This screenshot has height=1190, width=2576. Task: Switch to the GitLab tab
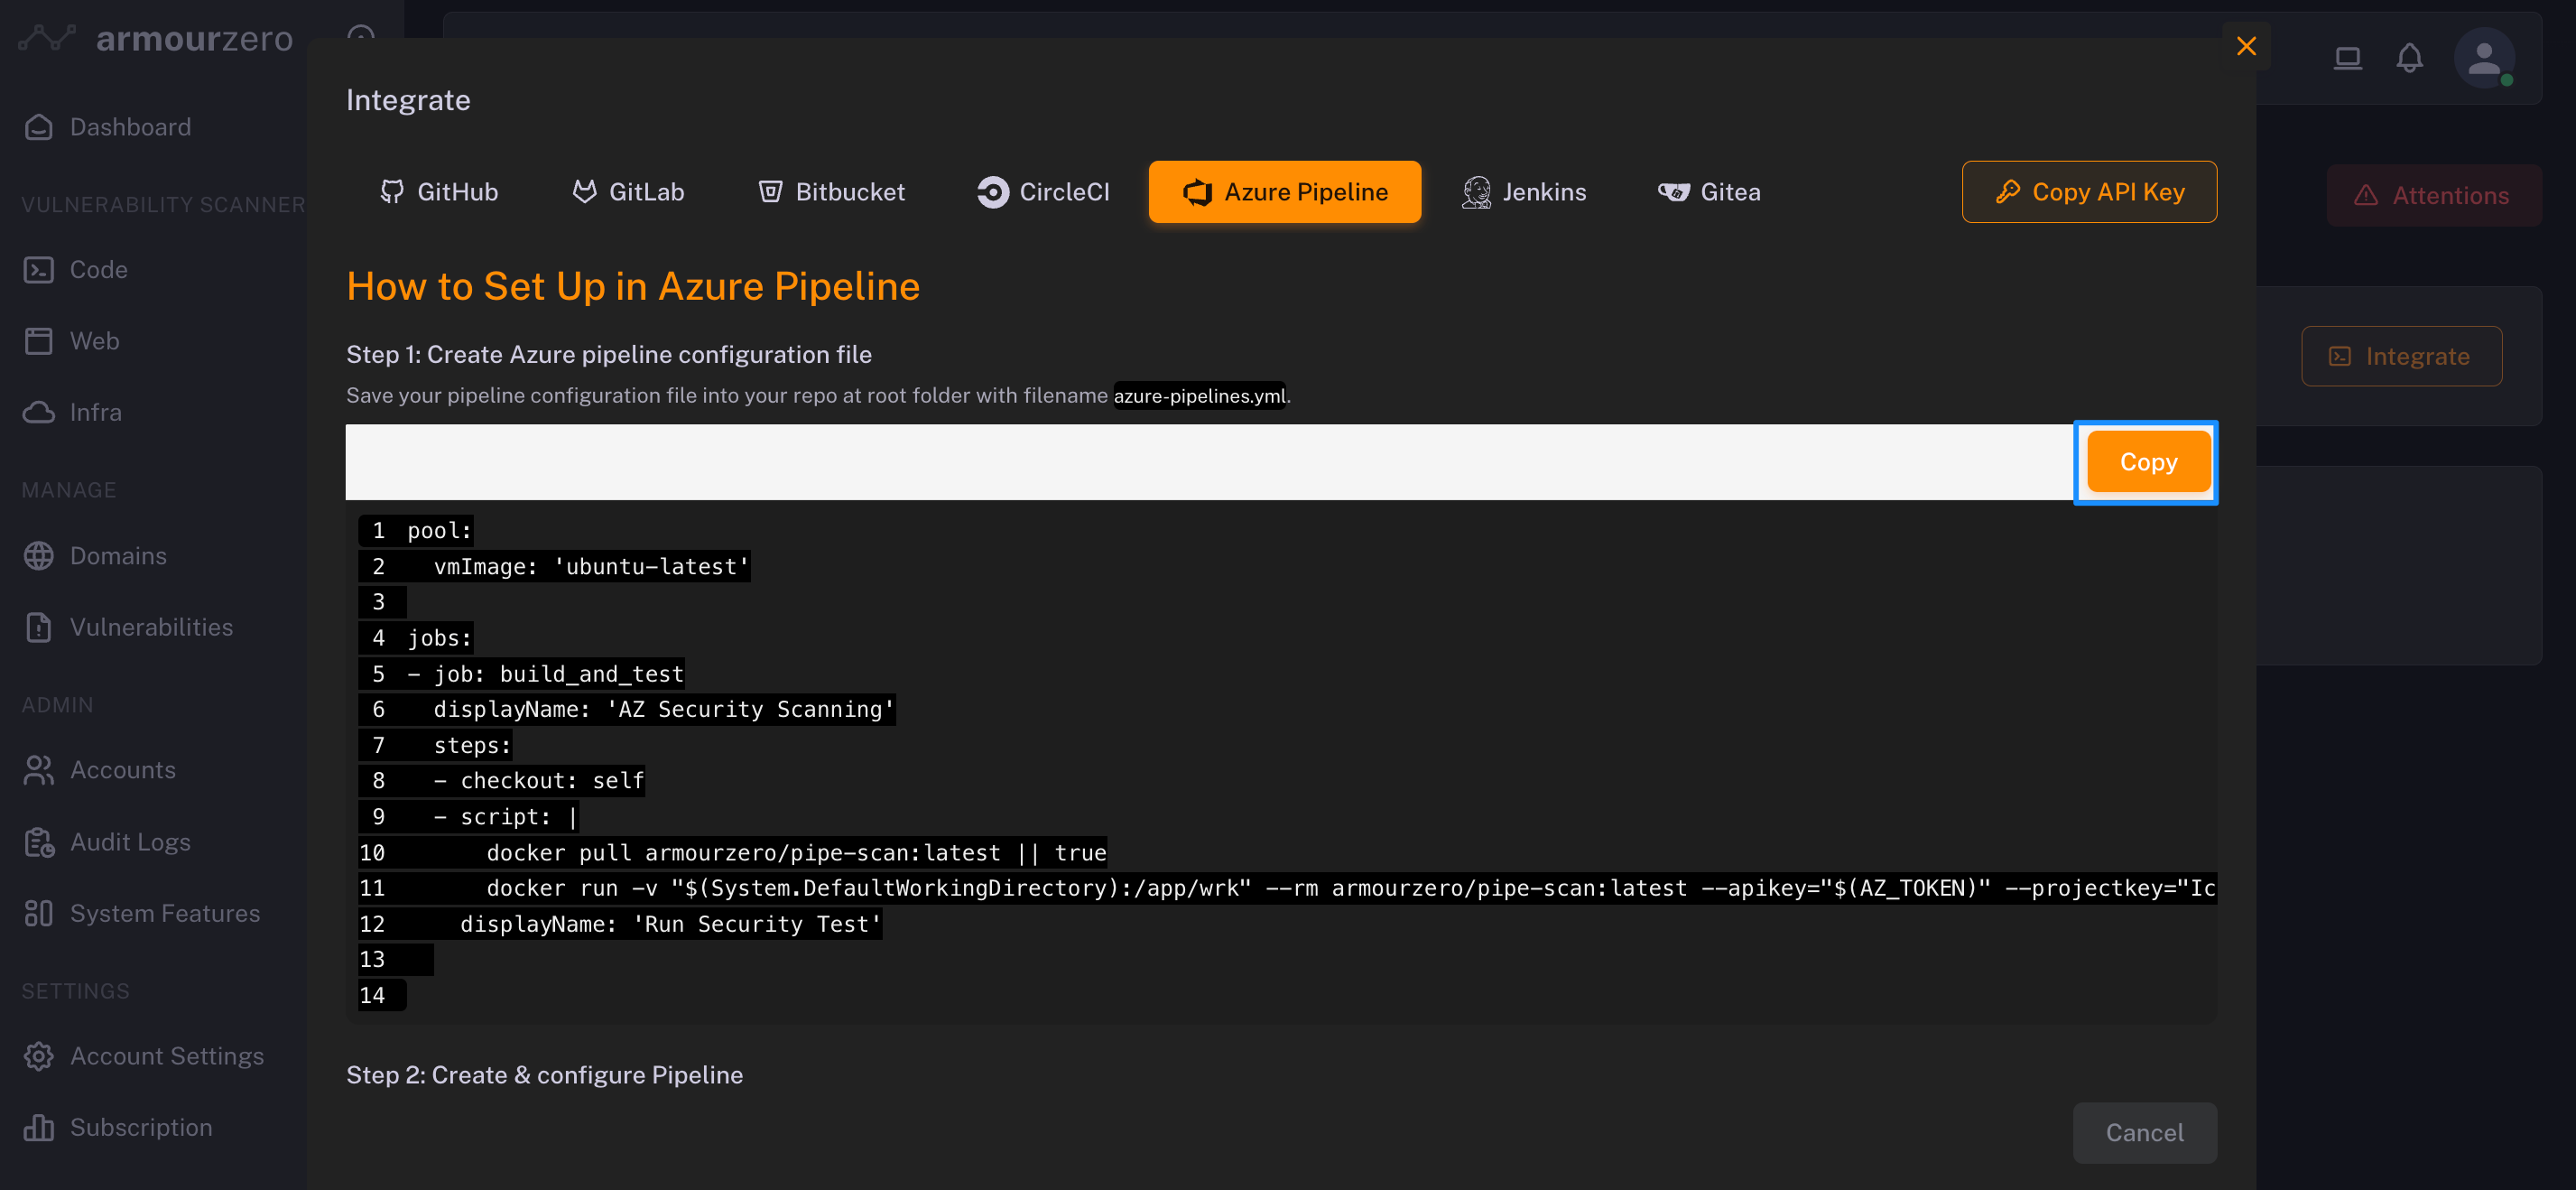coord(628,192)
